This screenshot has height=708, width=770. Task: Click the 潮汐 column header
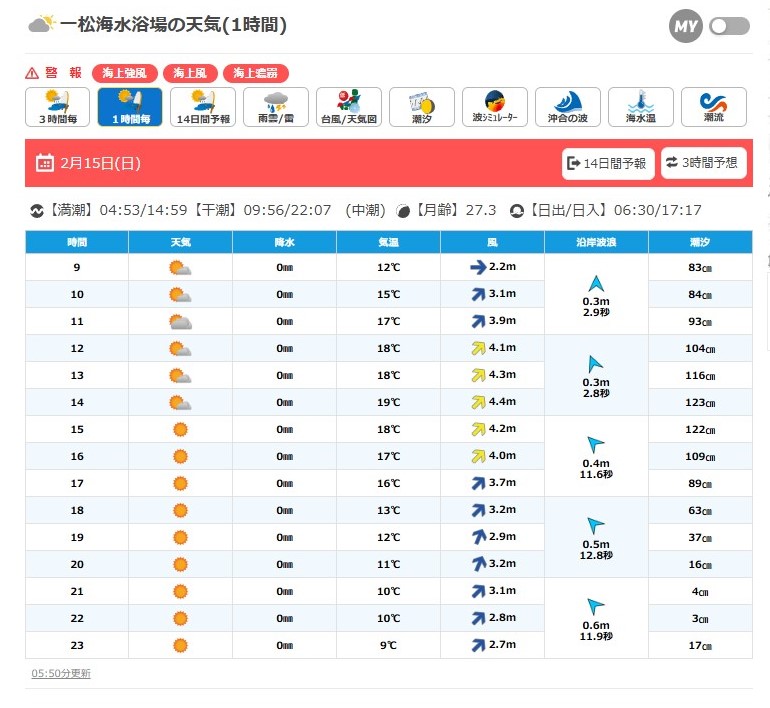(x=700, y=243)
